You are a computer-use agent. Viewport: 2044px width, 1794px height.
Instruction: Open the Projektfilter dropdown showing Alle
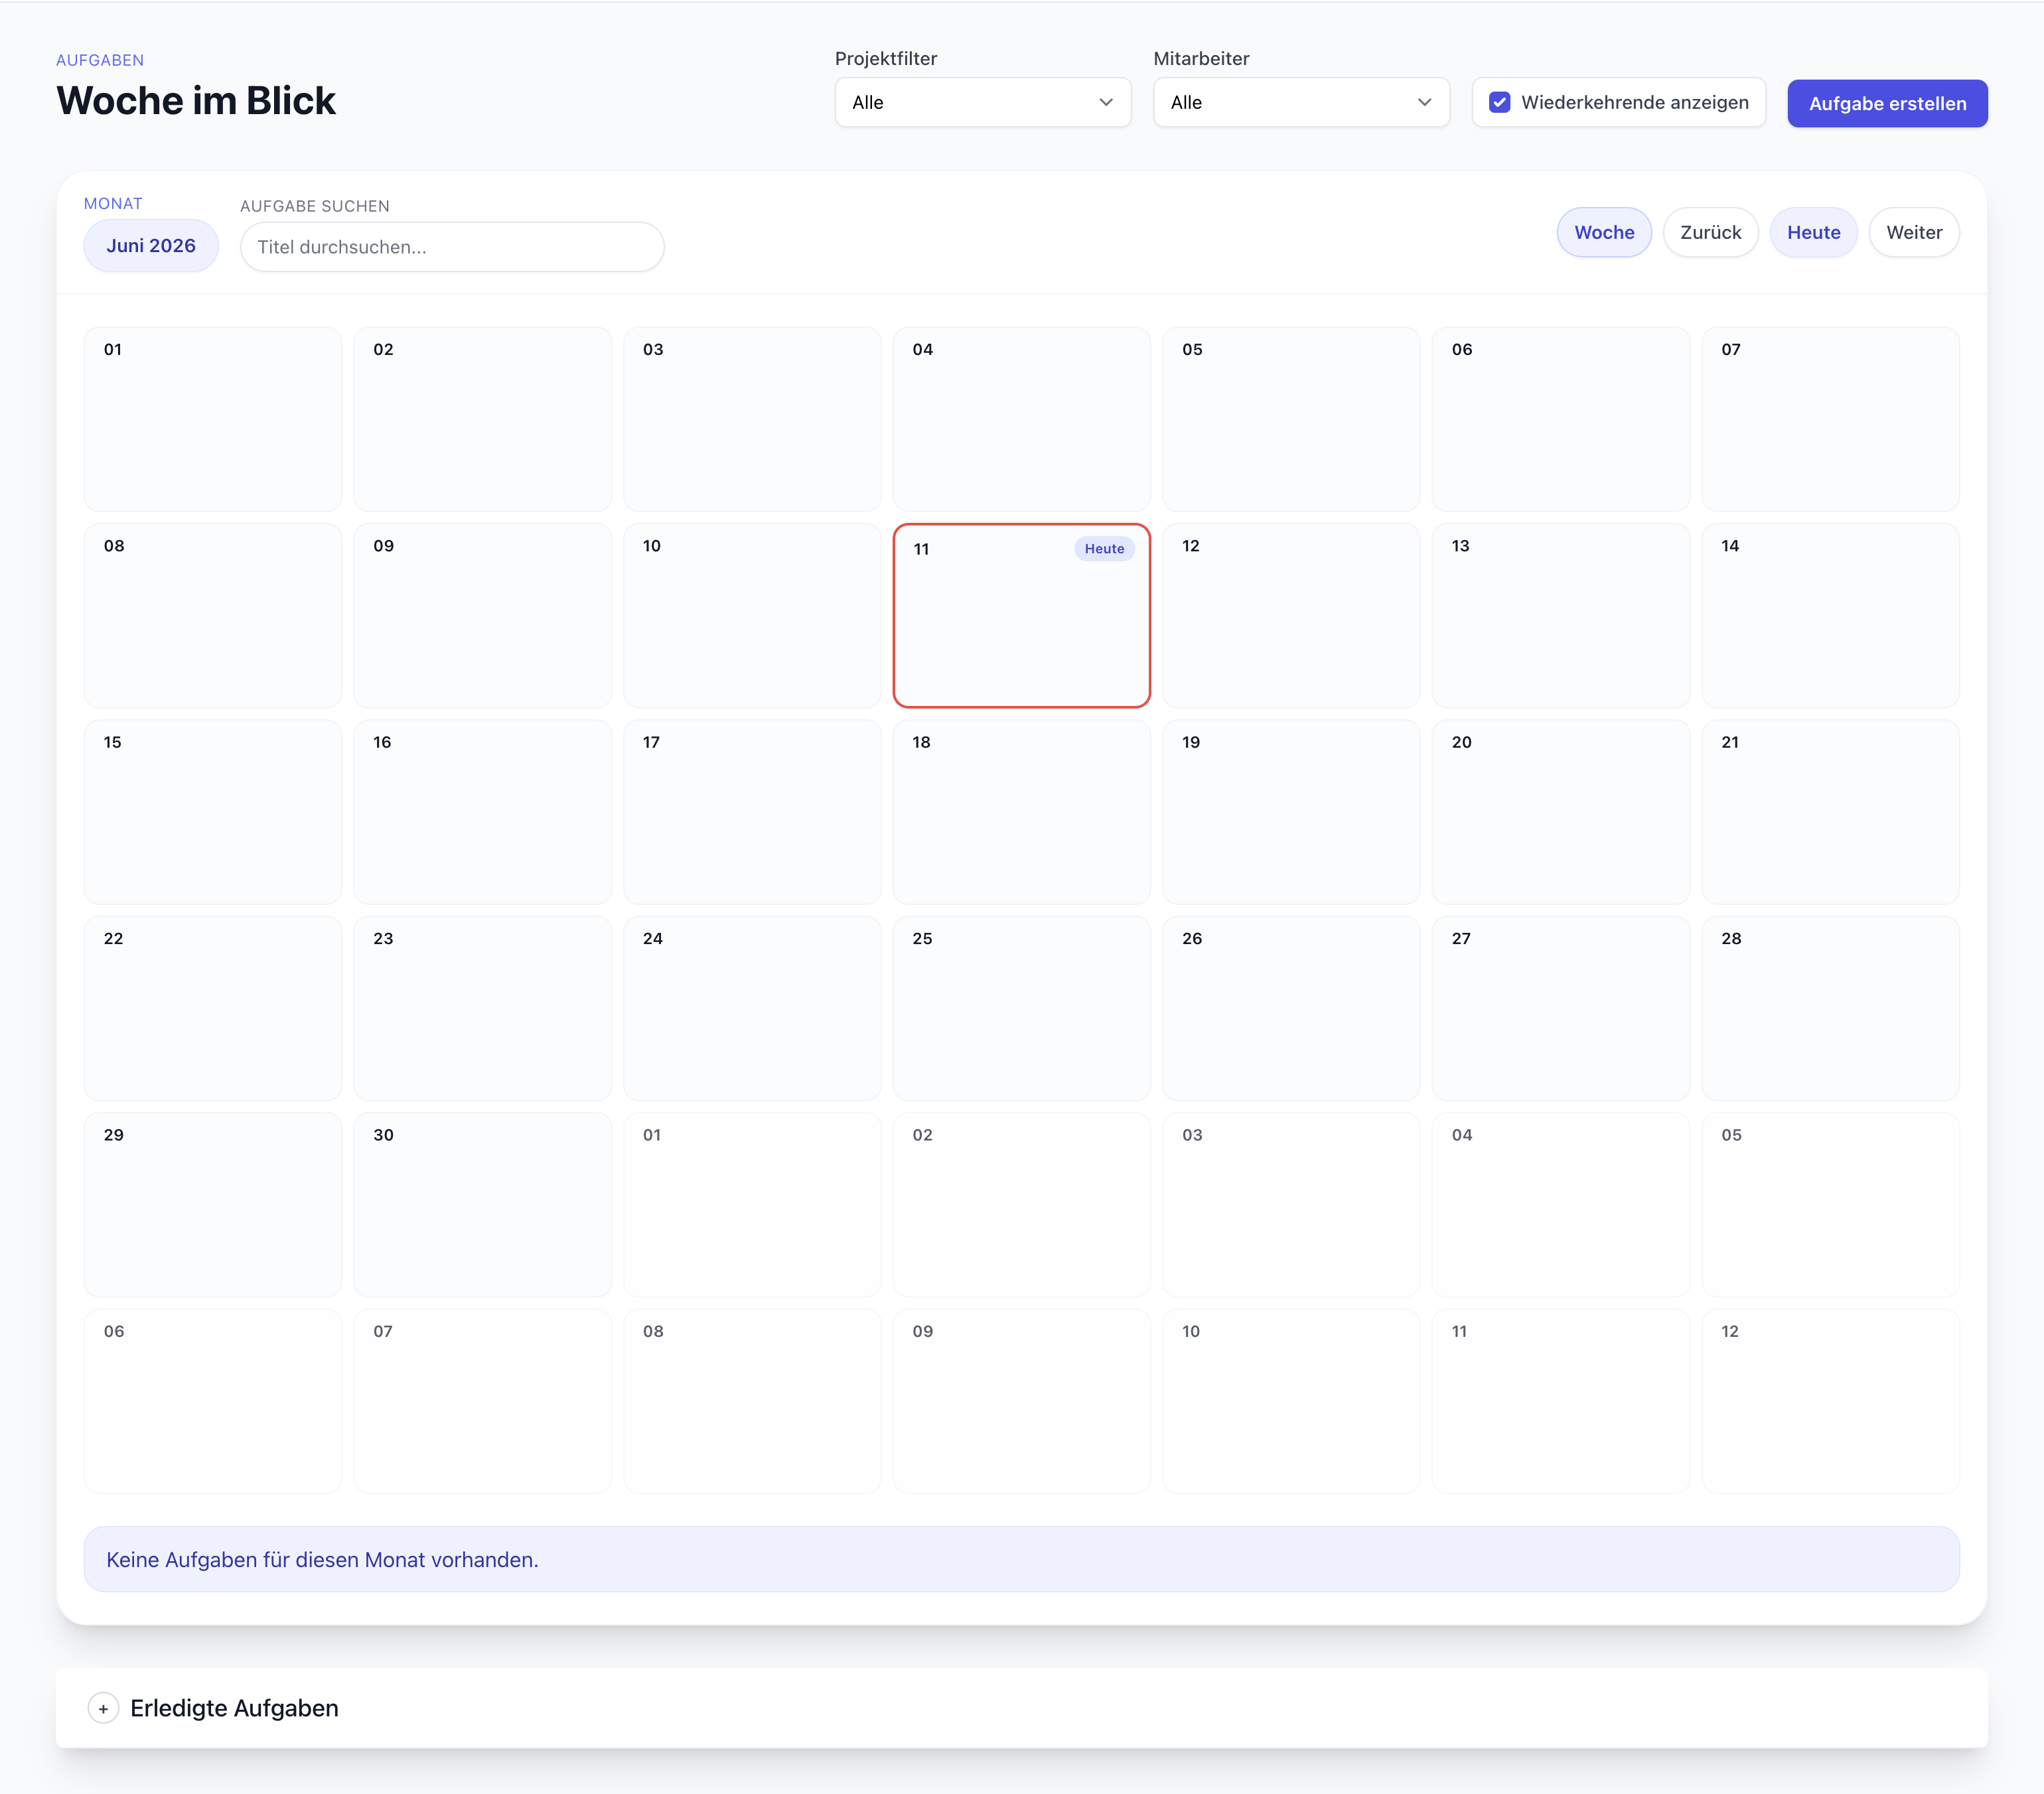982,102
